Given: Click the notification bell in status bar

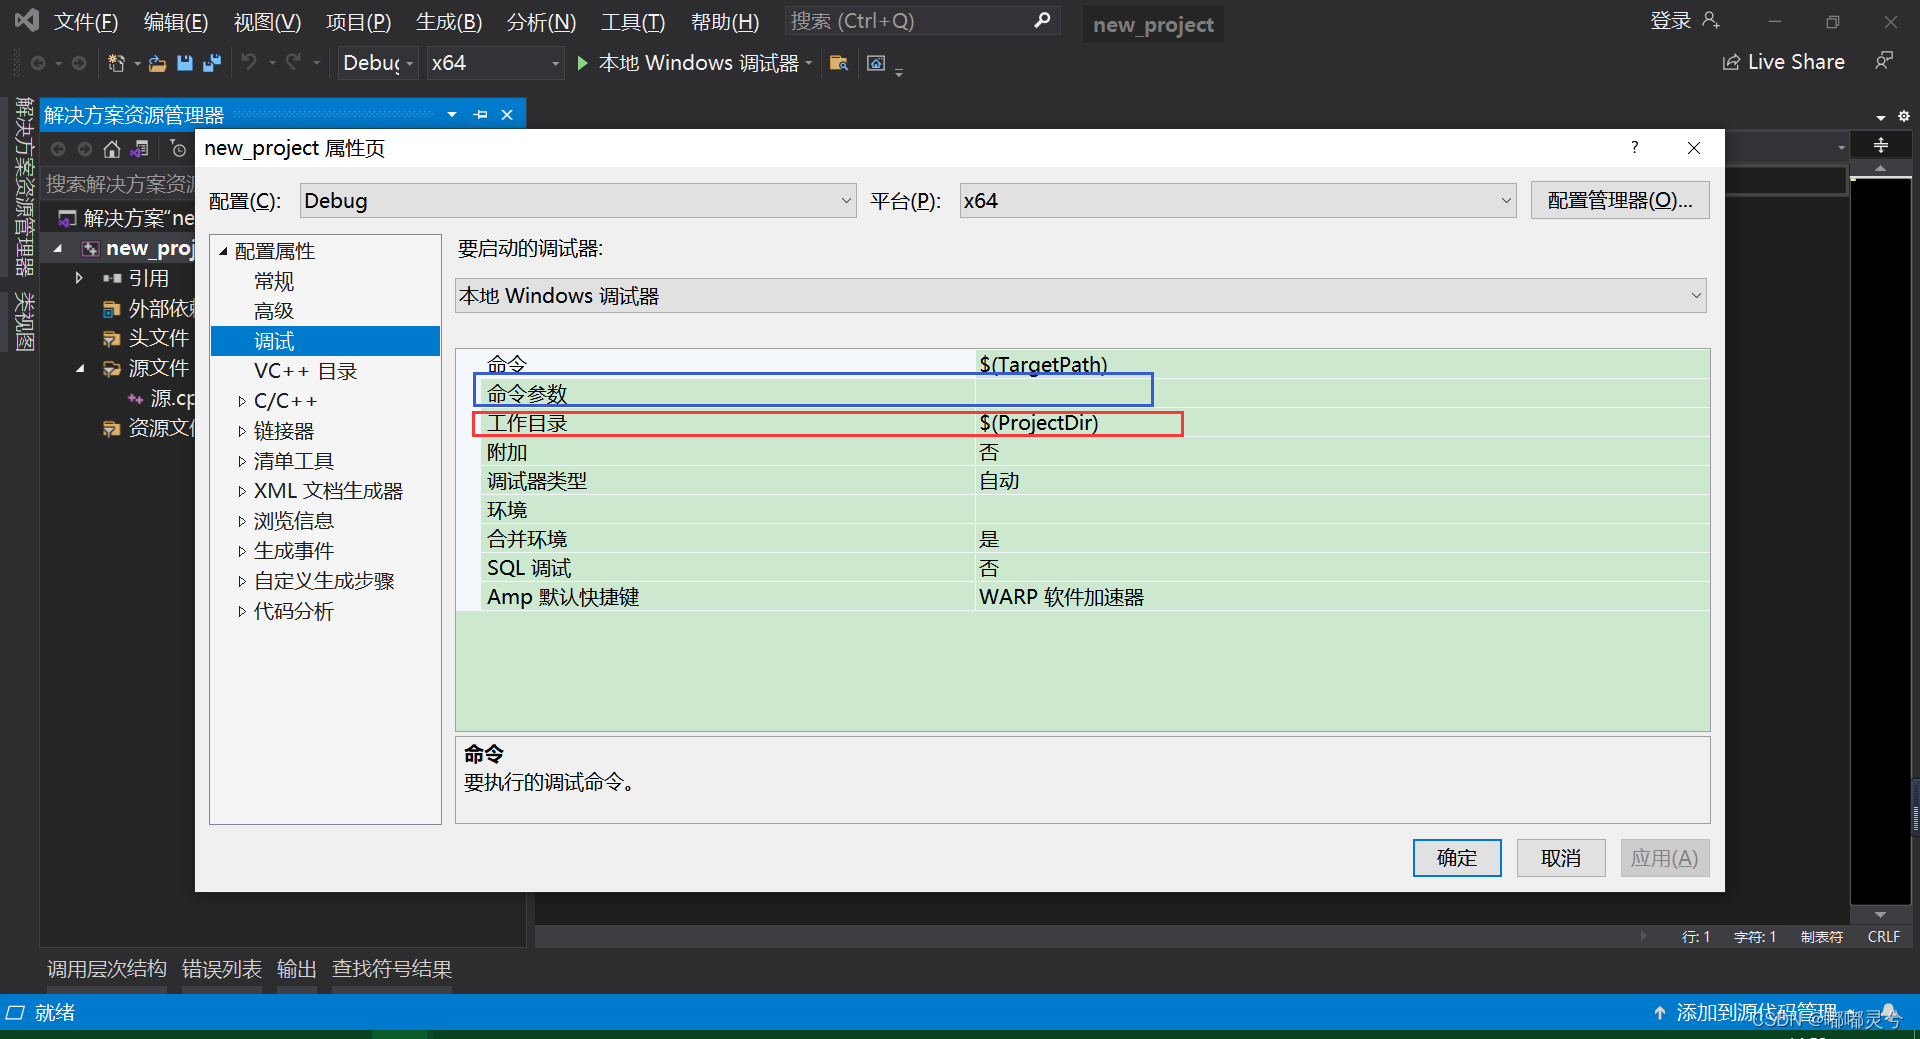Looking at the screenshot, I should (x=1889, y=1012).
